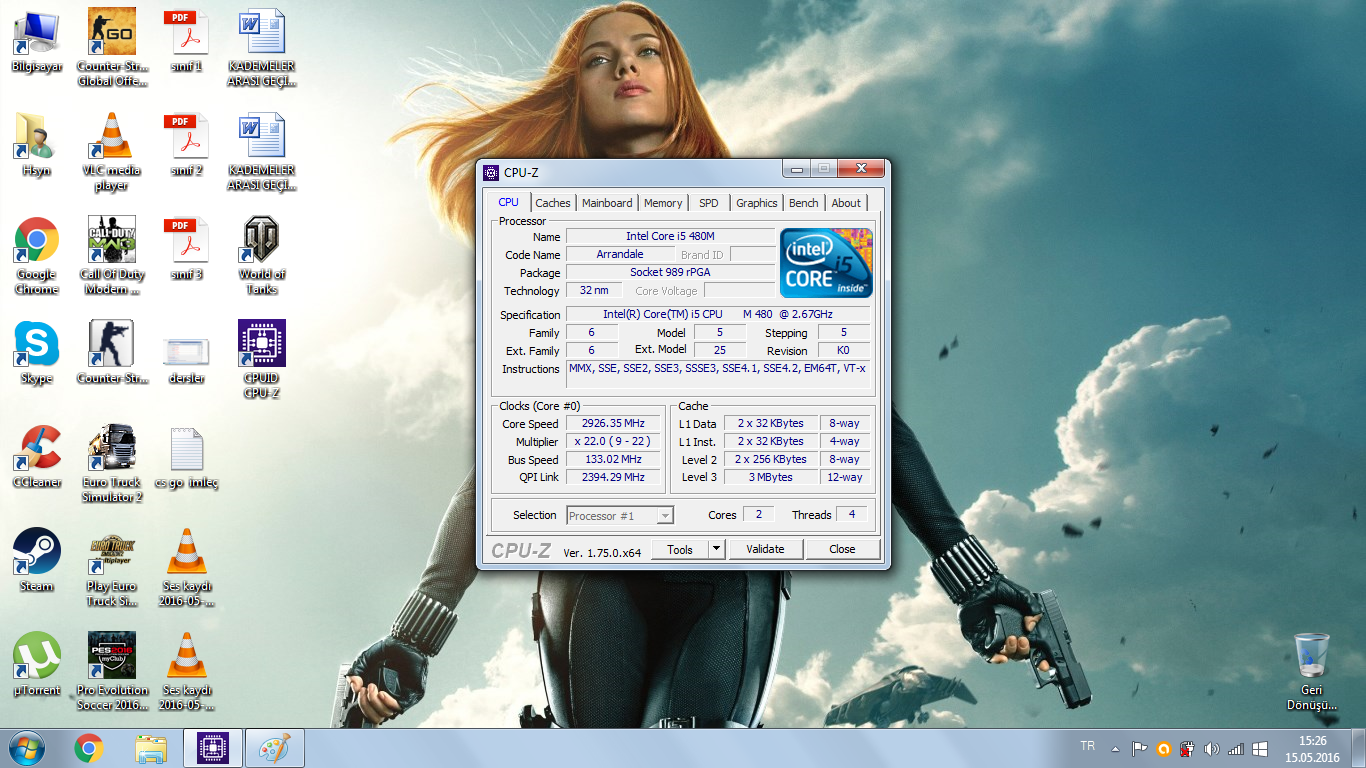
Task: Click the Multiplier value x 22.0
Action: click(x=613, y=441)
